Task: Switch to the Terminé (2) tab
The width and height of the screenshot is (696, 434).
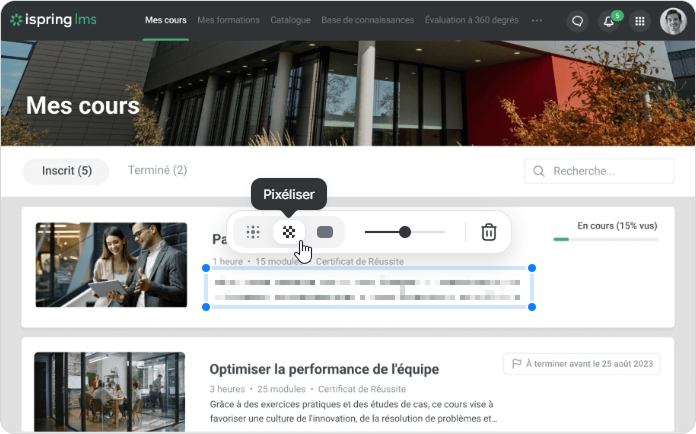Action: click(x=157, y=171)
